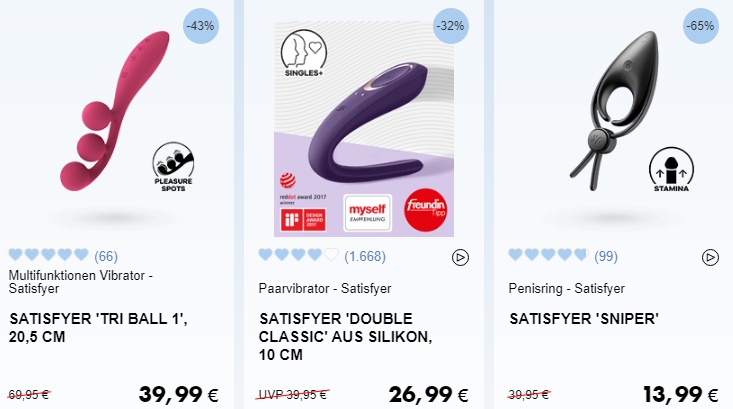Click the 26,99 € price
The height and width of the screenshot is (409, 733).
point(428,395)
